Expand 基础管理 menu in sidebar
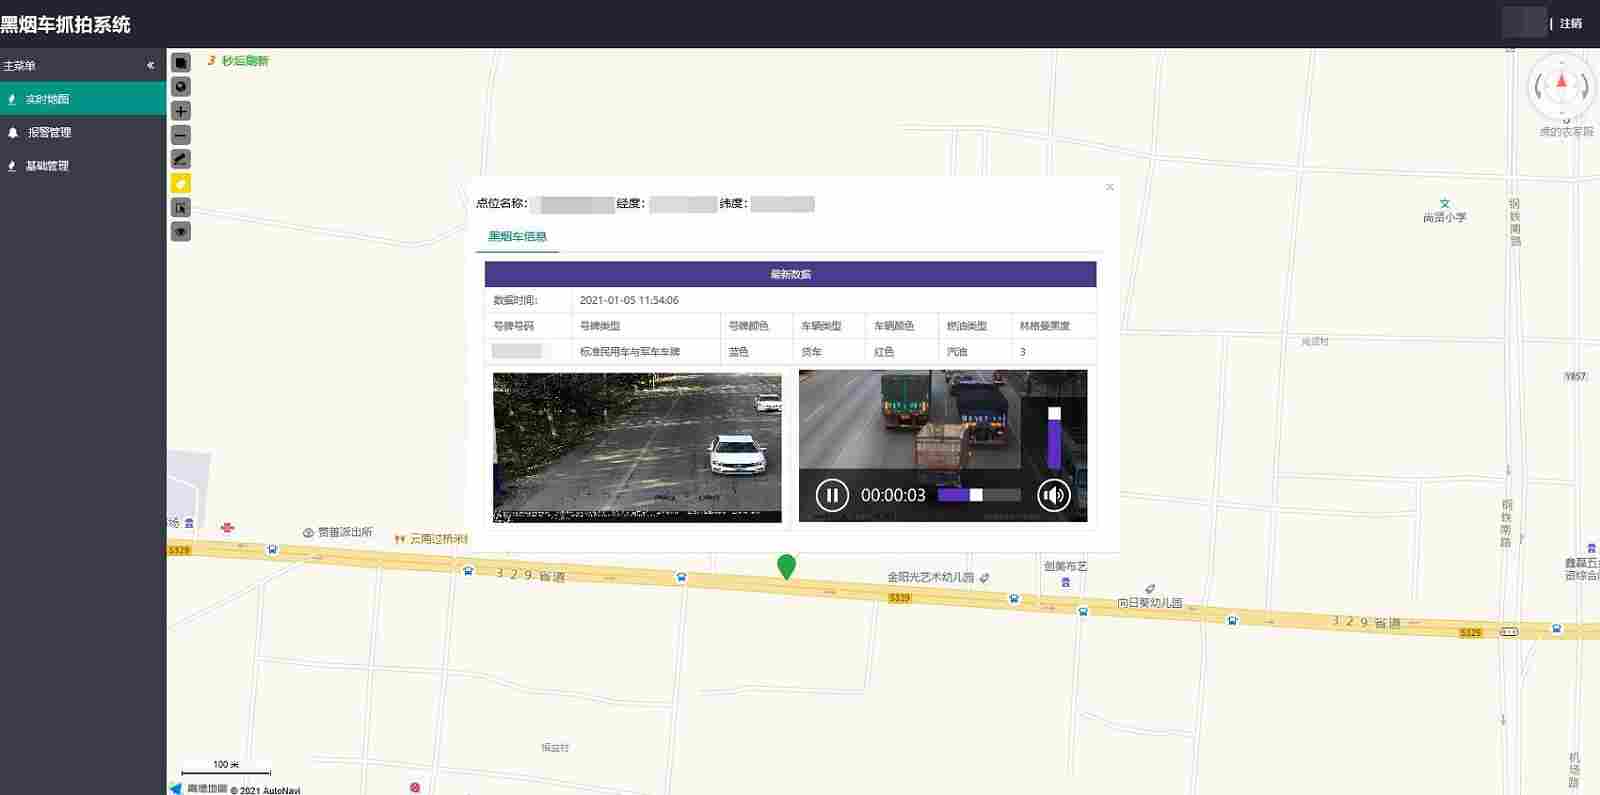This screenshot has width=1600, height=795. tap(47, 166)
